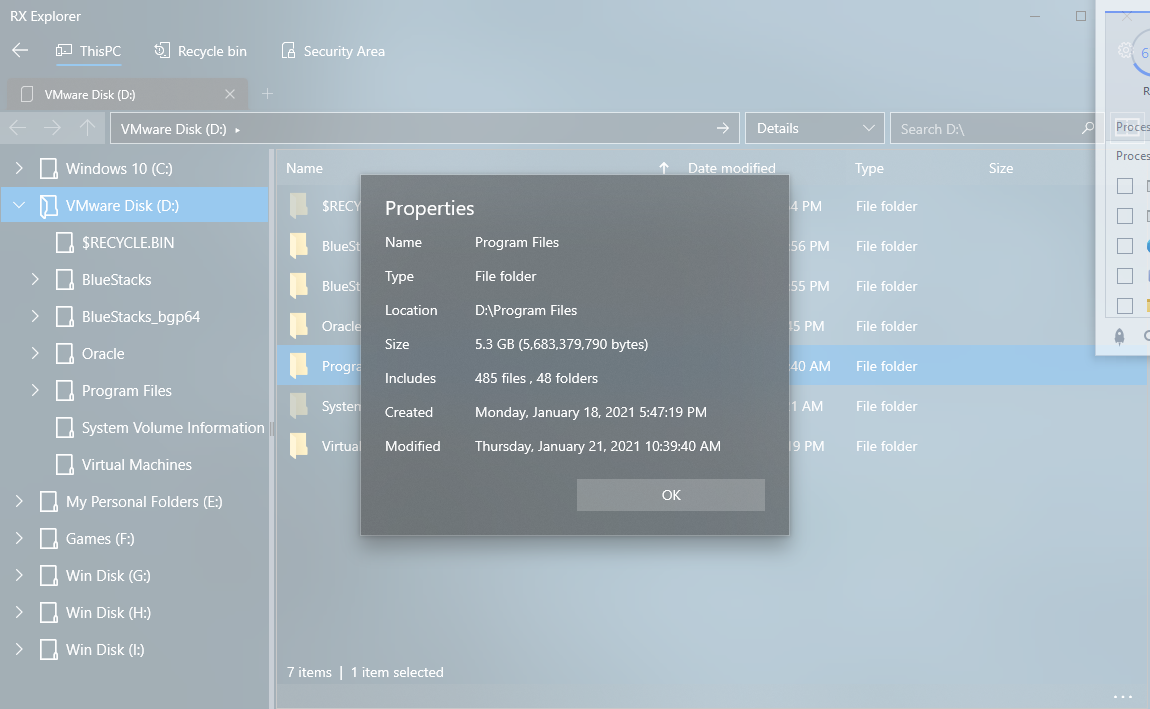The width and height of the screenshot is (1150, 709).
Task: Click the main back arrow beside ThisPC
Action: coord(20,51)
